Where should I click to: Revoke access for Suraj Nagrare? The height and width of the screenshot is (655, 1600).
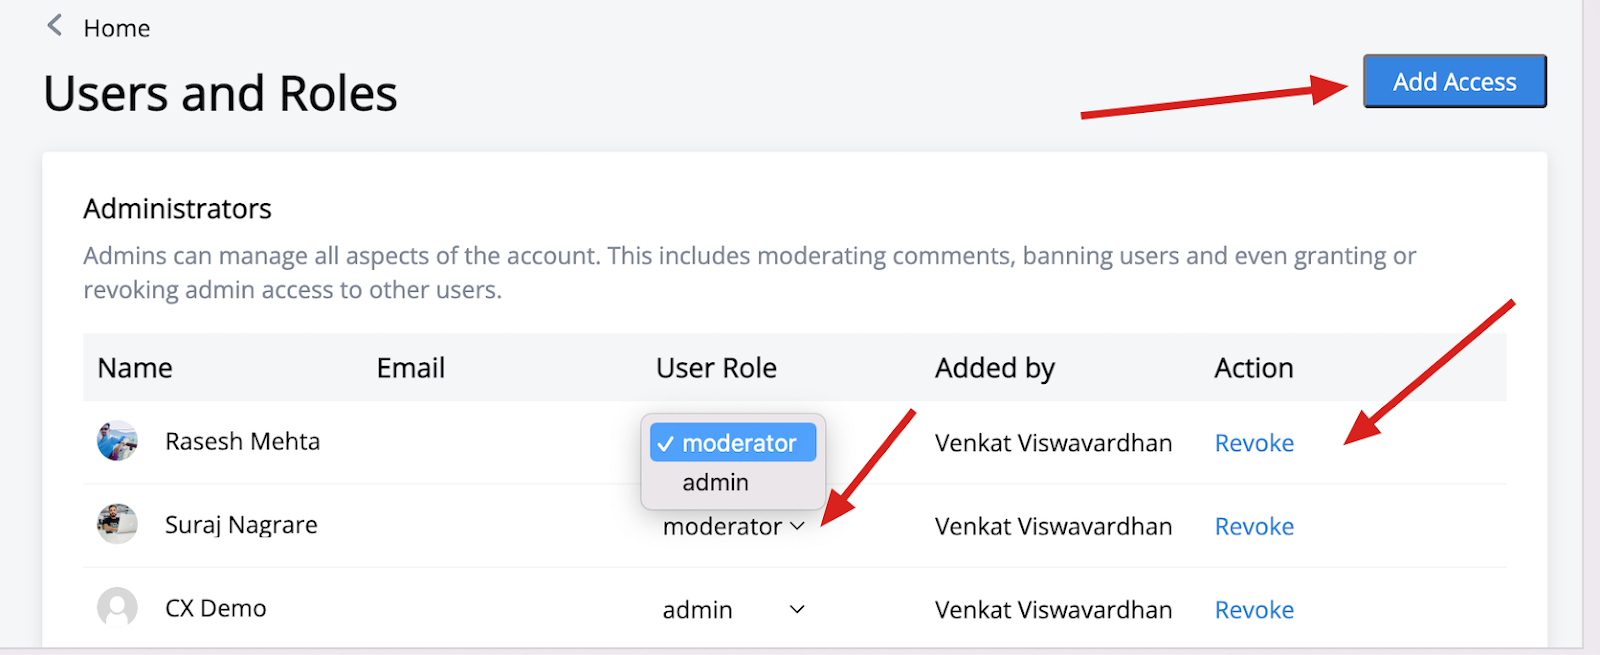[x=1254, y=527]
